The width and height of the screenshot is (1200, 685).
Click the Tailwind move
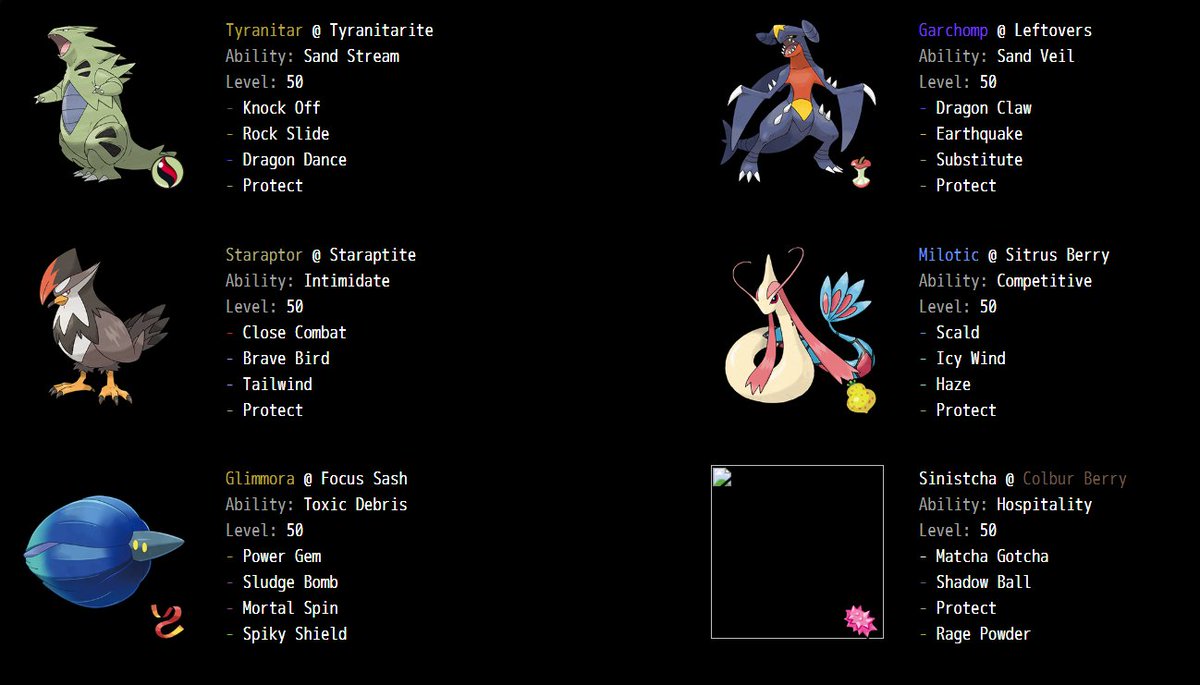click(277, 385)
